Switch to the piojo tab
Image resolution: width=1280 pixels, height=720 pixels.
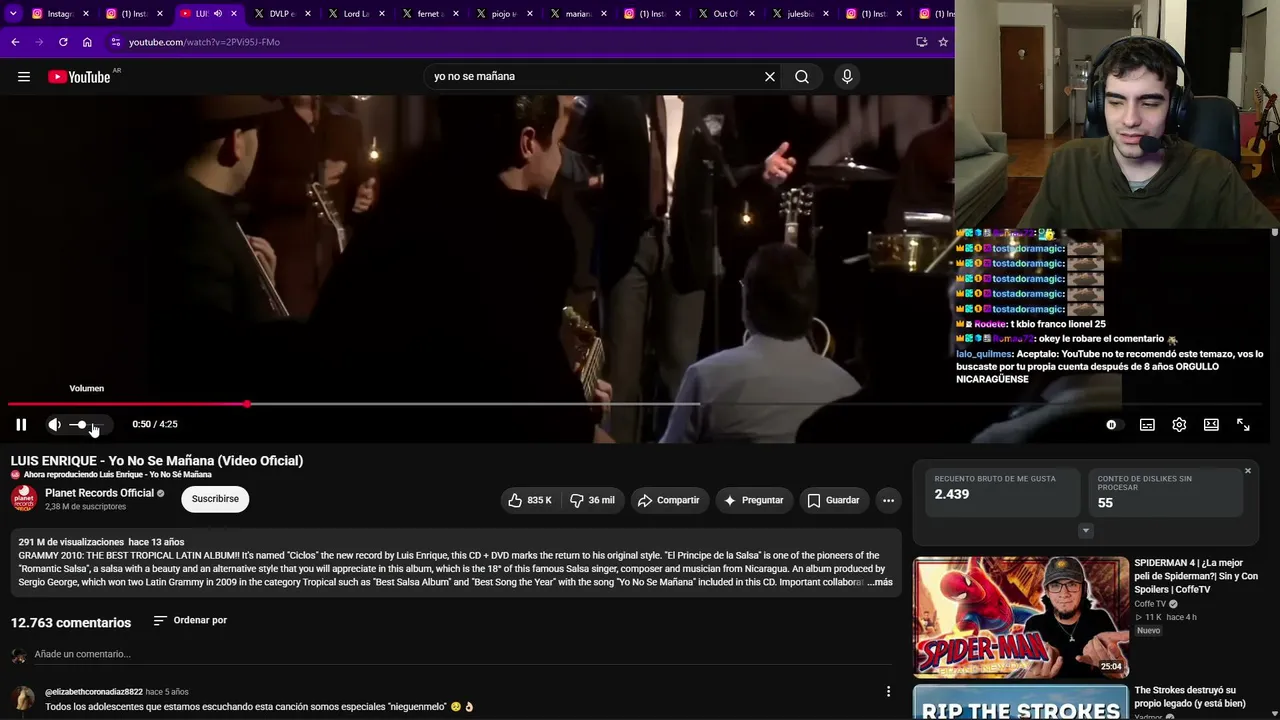pyautogui.click(x=503, y=14)
